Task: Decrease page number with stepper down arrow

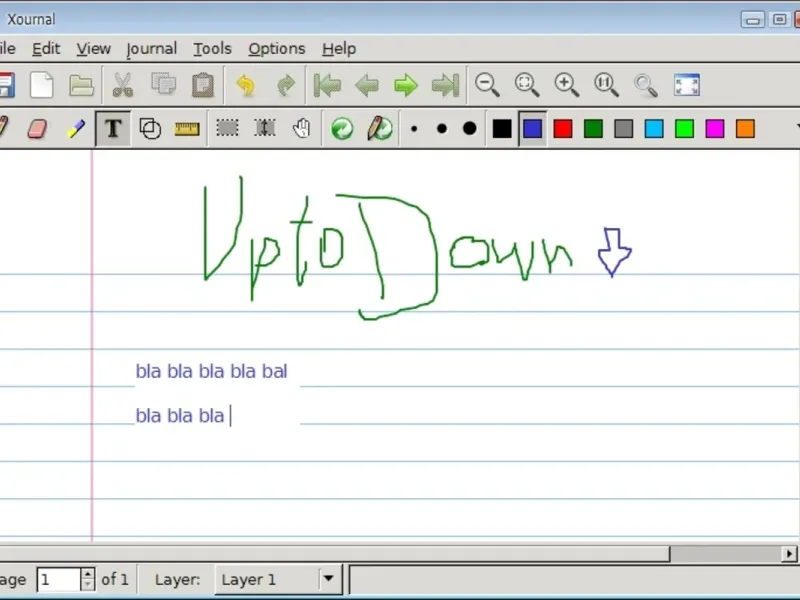Action: pos(88,585)
